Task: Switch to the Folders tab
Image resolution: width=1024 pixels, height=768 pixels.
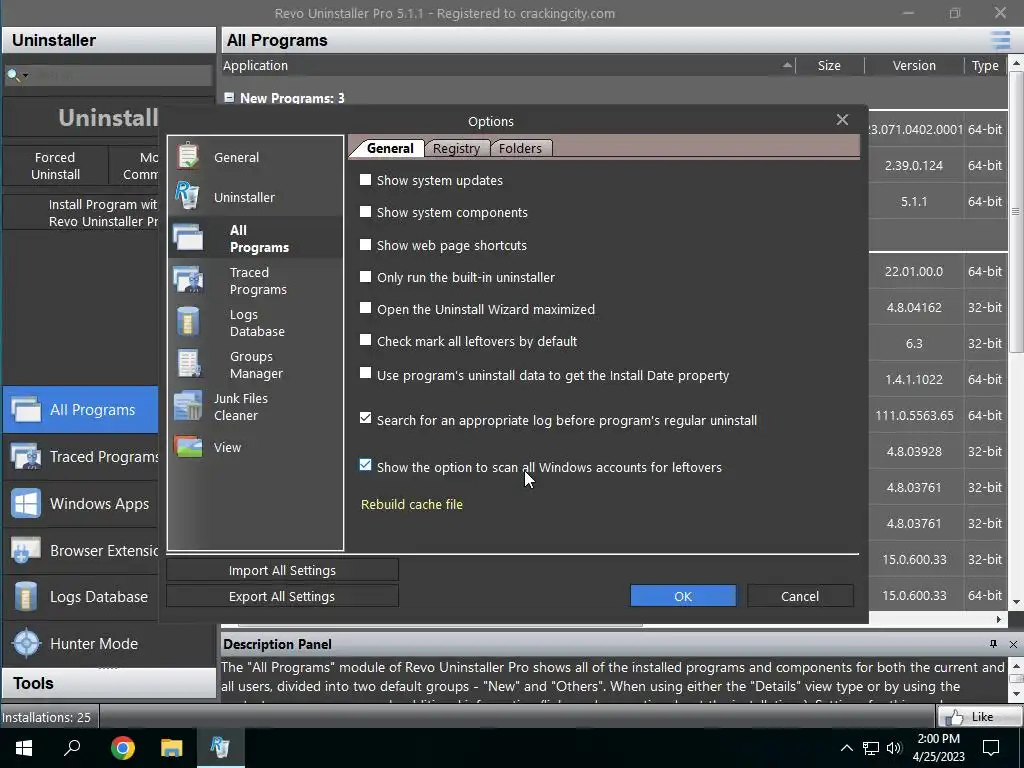Action: tap(520, 148)
